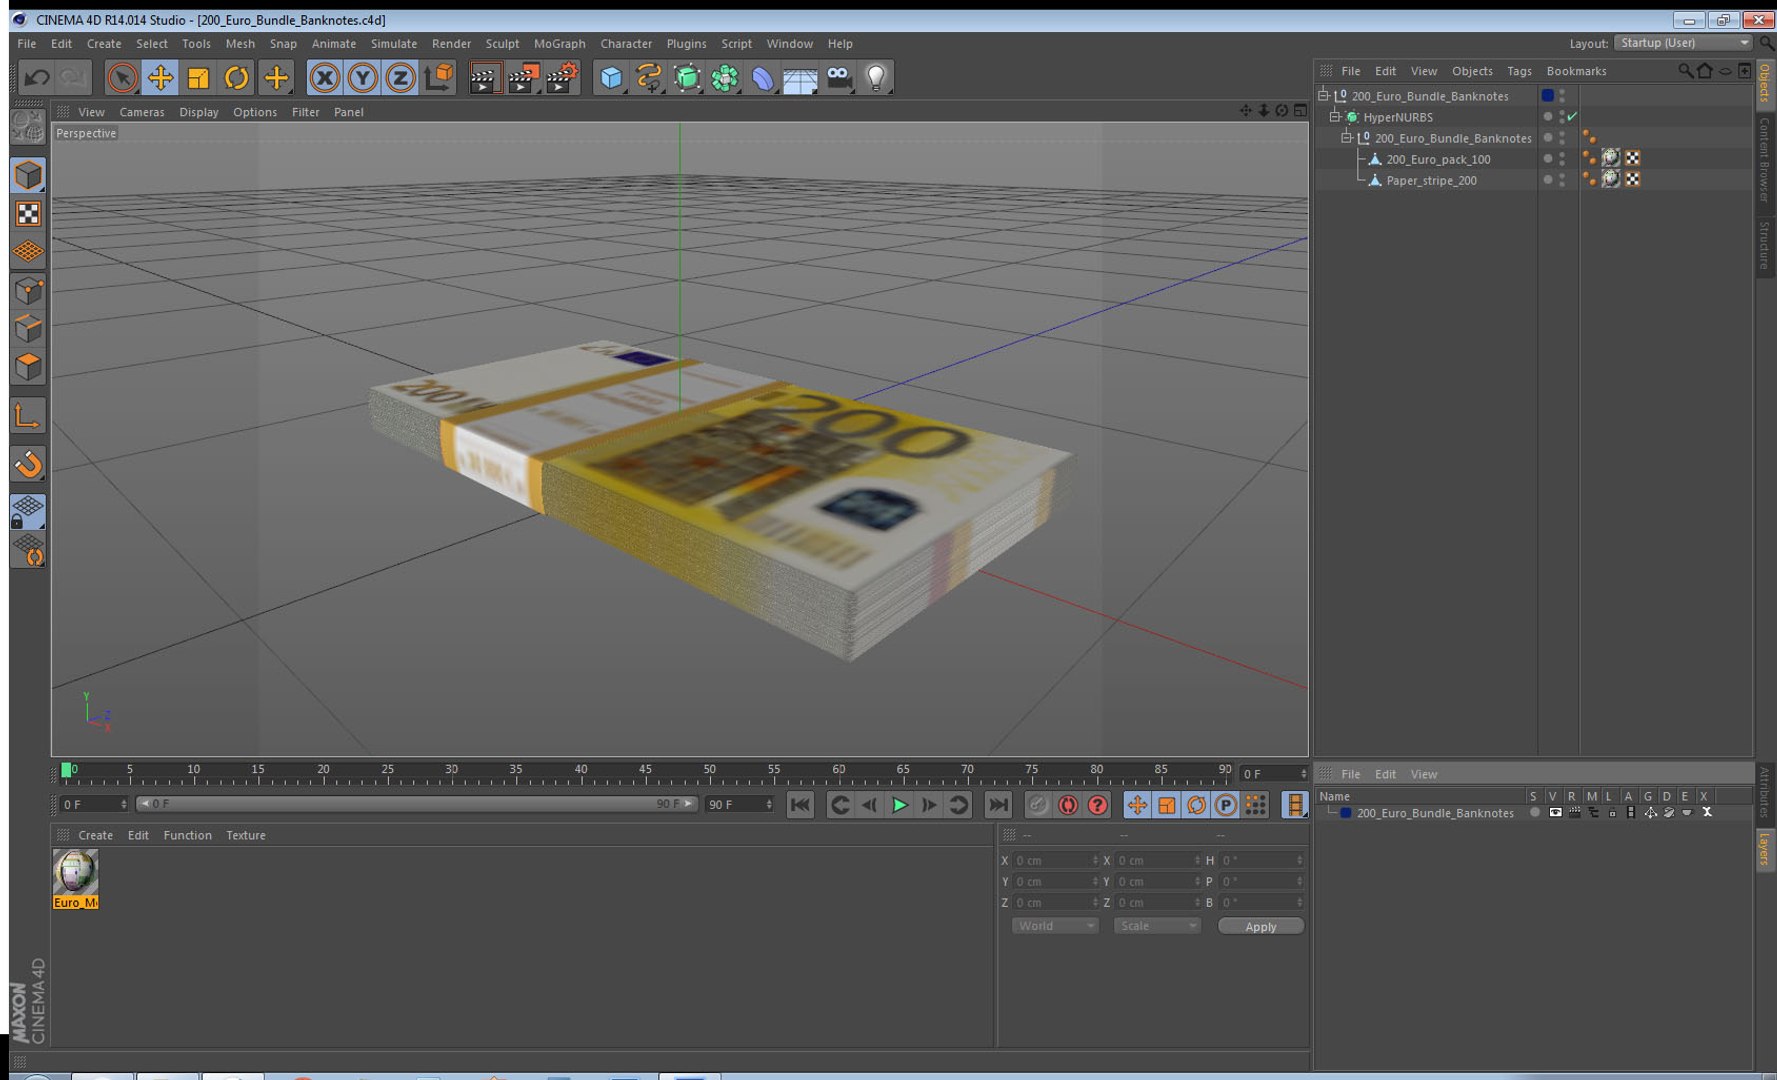Add a HyperNURBS generator from toolbar

point(687,77)
